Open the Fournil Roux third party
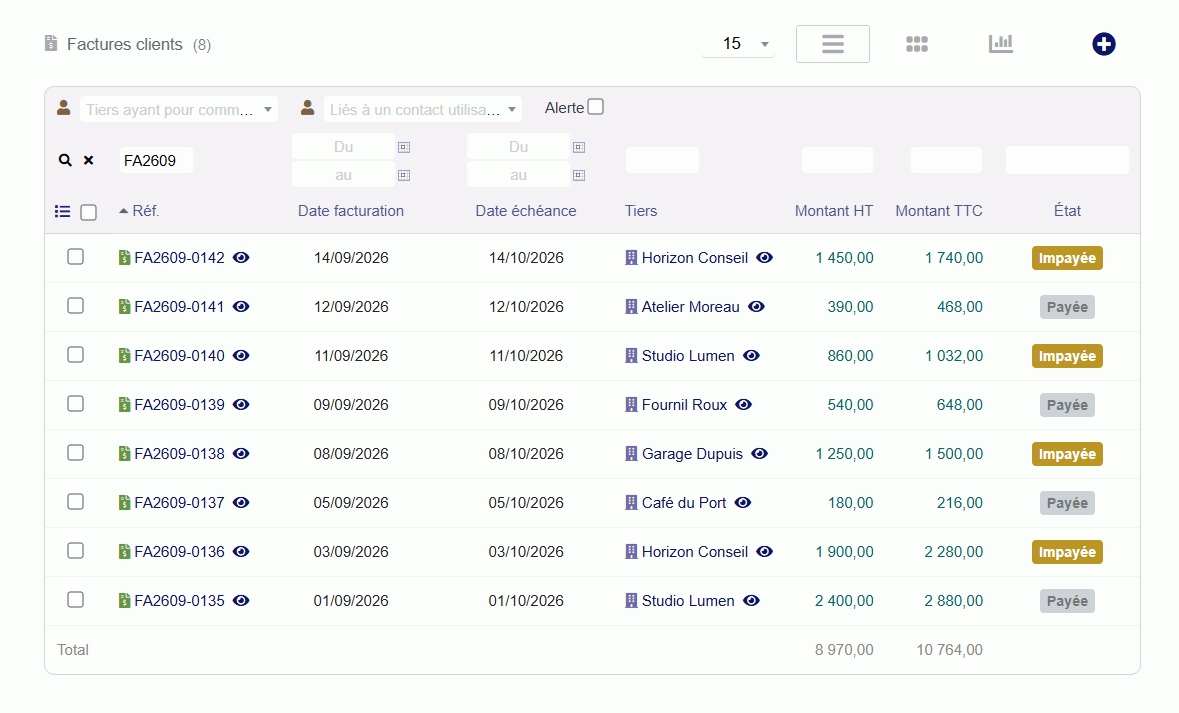Screen dimensions: 1179x713 [684, 405]
